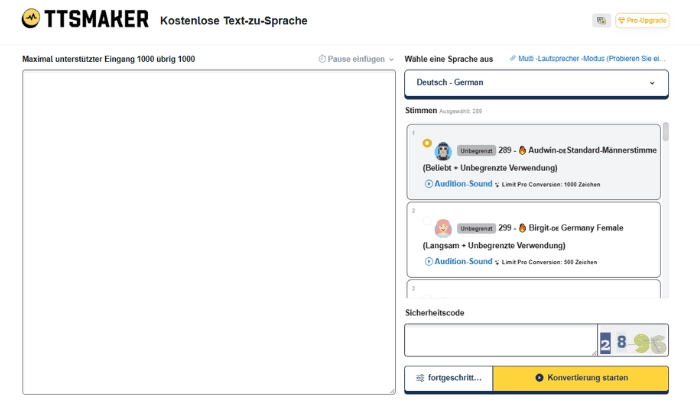This screenshot has height=400, width=700.
Task: Click the Birgit female voice avatar
Action: click(443, 228)
